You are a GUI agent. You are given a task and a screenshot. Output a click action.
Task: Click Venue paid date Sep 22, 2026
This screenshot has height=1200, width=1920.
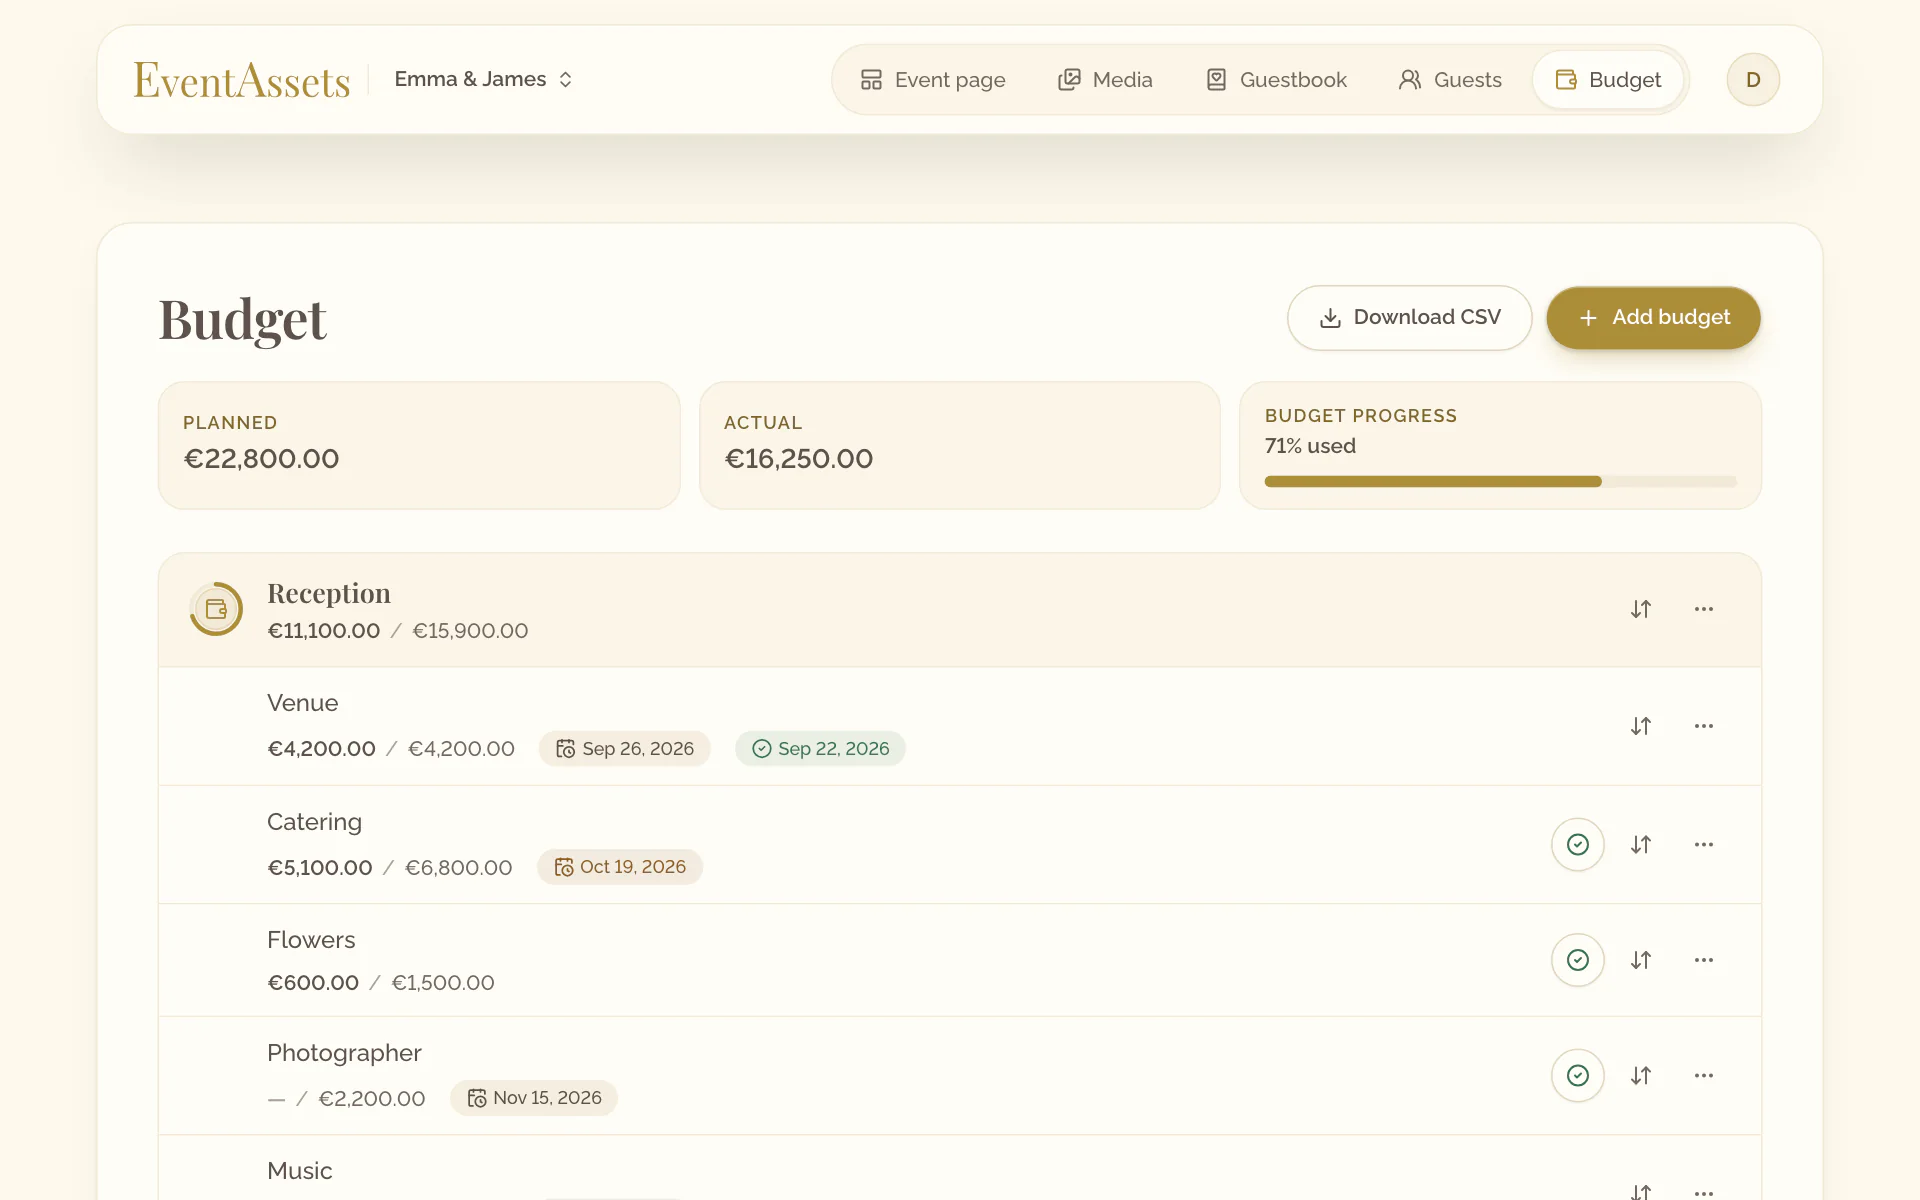click(821, 749)
